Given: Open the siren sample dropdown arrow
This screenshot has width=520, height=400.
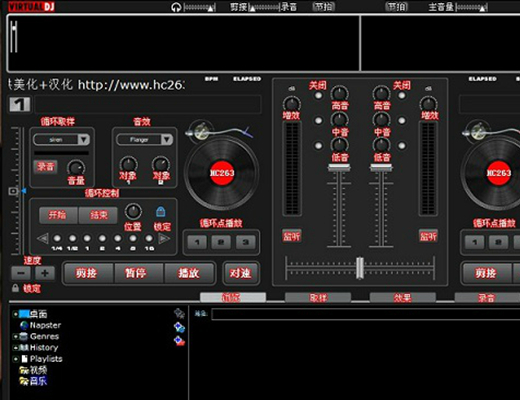Looking at the screenshot, I should (83, 139).
